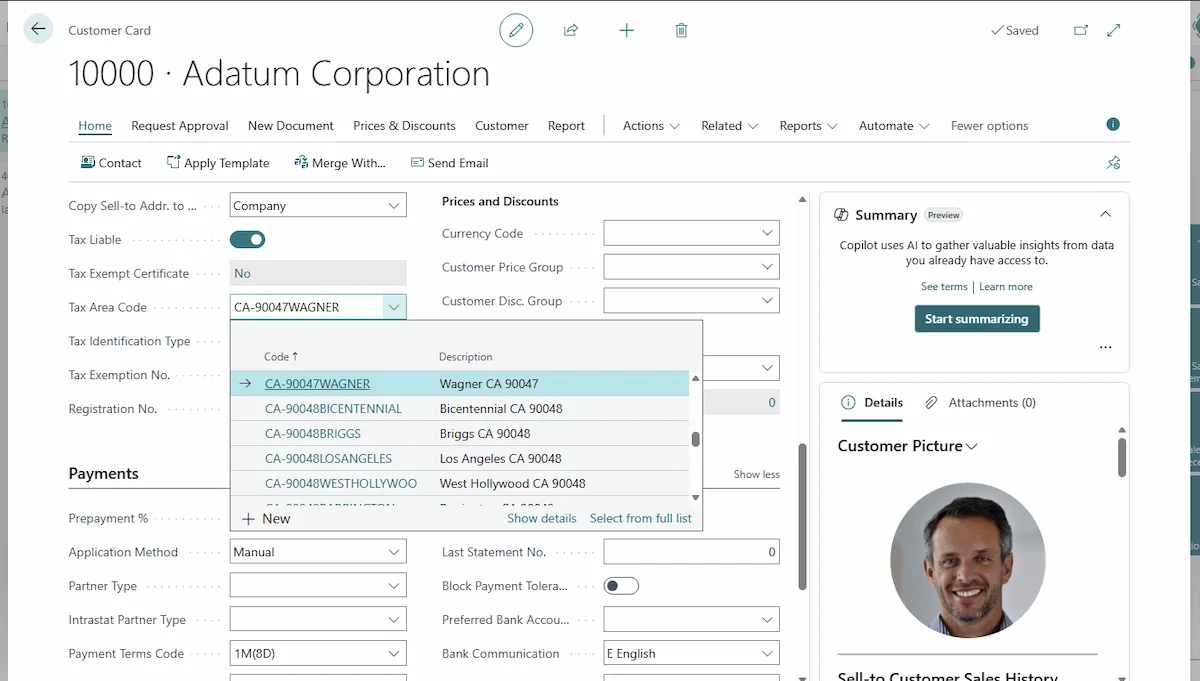
Task: Click the share icon in header
Action: (x=571, y=30)
